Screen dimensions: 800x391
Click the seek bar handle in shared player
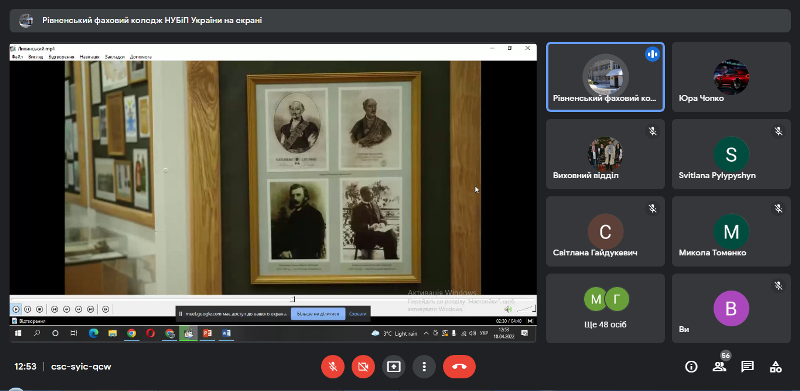[x=293, y=299]
